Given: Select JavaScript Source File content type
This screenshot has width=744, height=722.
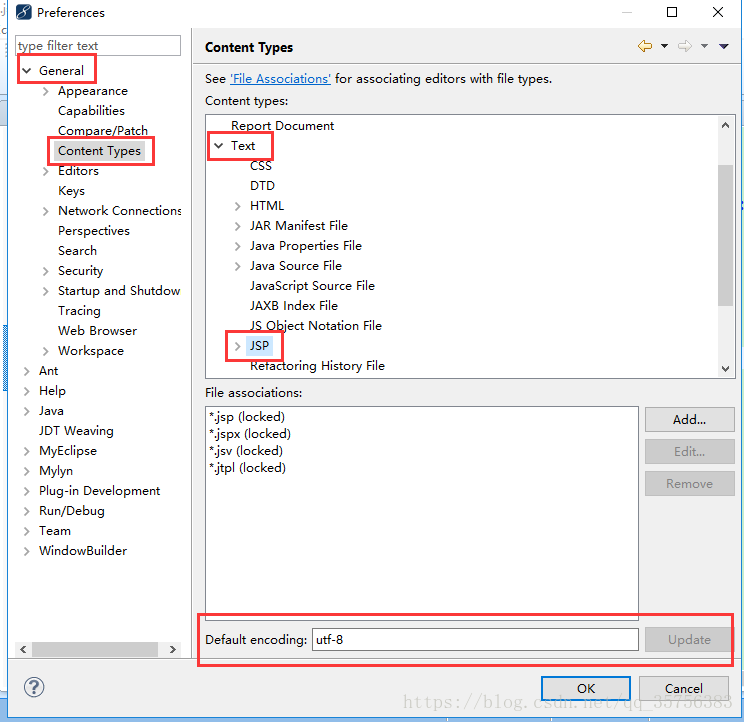Looking at the screenshot, I should click(312, 286).
